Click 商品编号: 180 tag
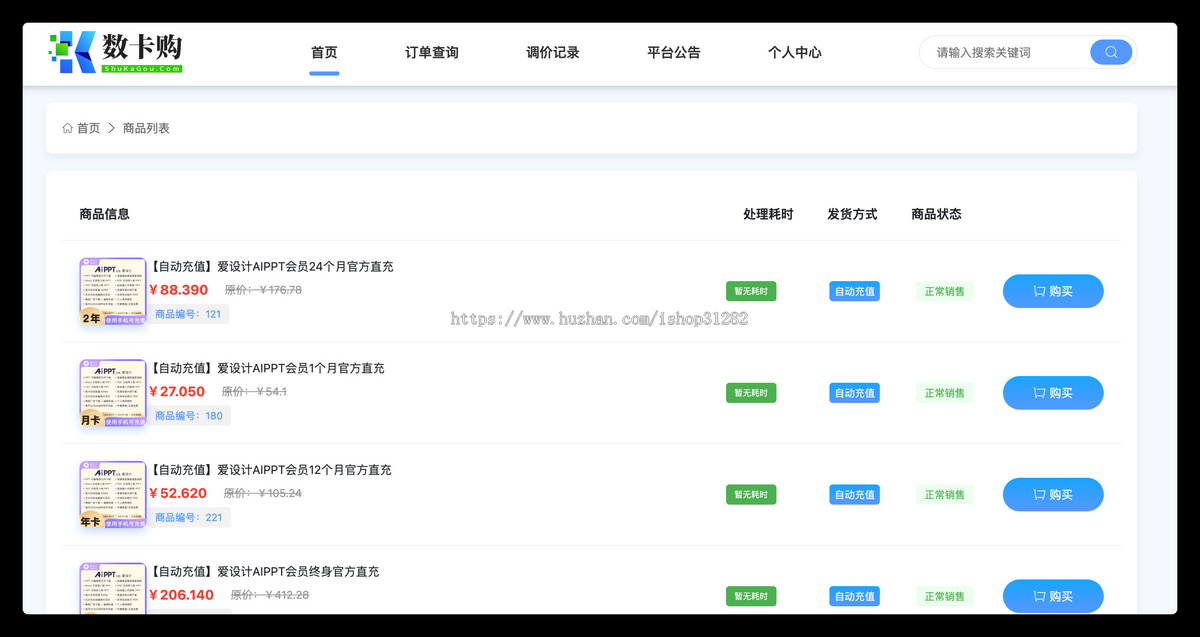 click(x=189, y=416)
